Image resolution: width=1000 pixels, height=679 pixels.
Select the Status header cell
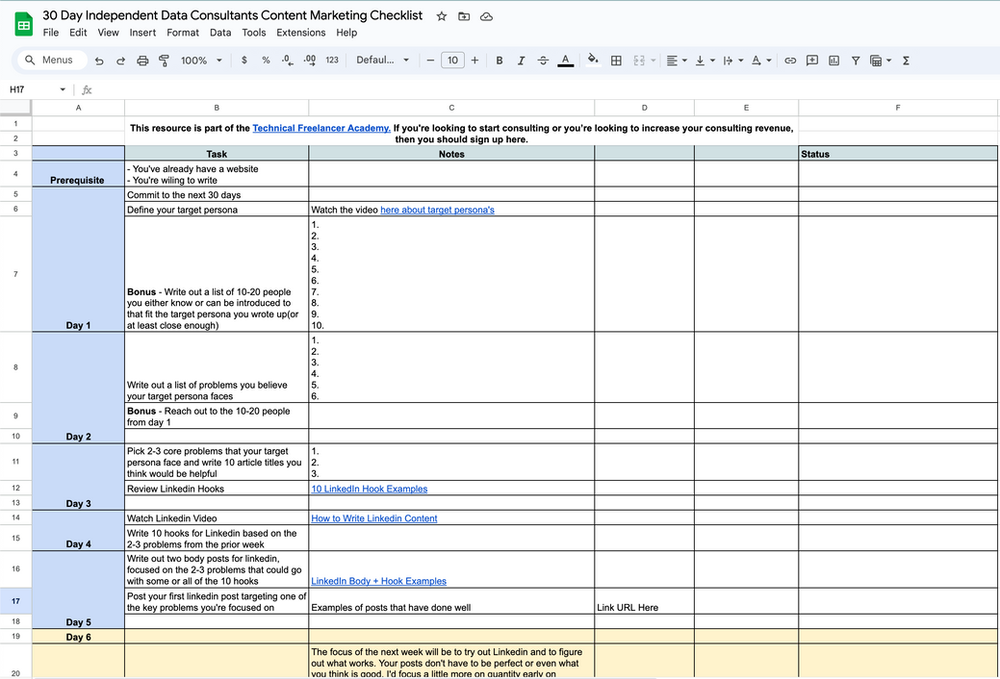pyautogui.click(x=897, y=154)
